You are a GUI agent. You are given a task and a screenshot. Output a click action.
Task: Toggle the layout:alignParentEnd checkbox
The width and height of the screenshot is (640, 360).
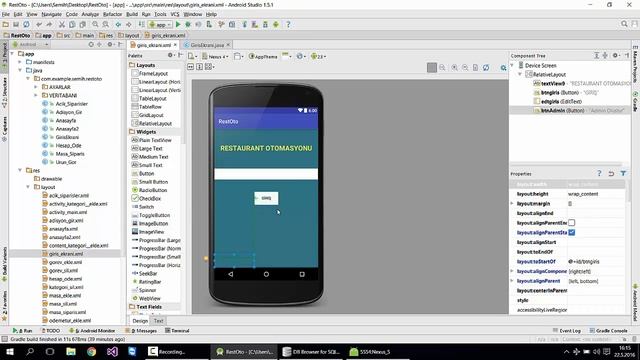click(x=572, y=223)
